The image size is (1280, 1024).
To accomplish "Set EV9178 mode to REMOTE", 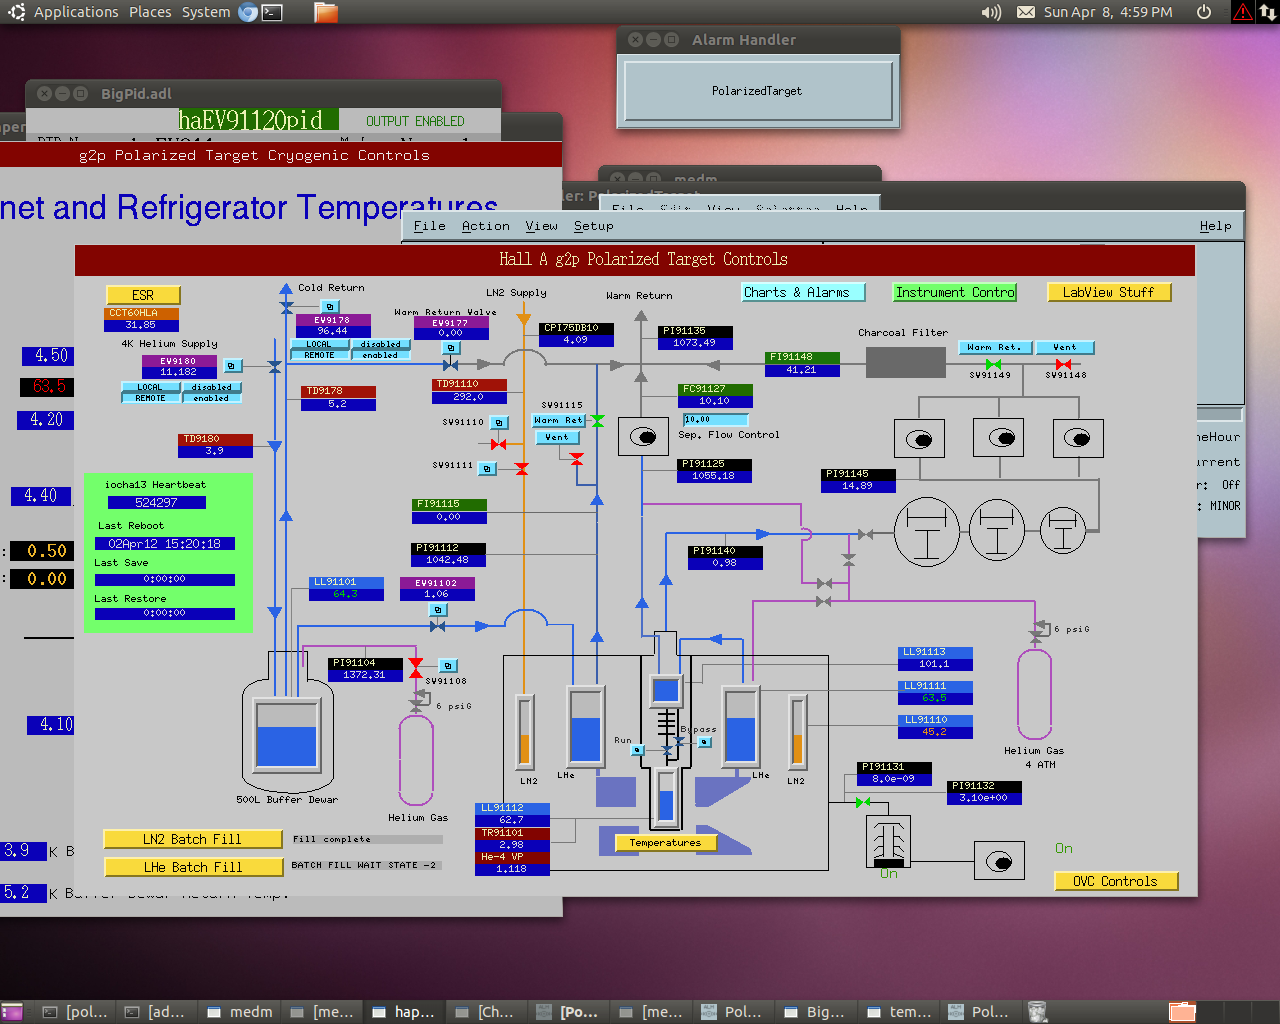I will tap(319, 355).
